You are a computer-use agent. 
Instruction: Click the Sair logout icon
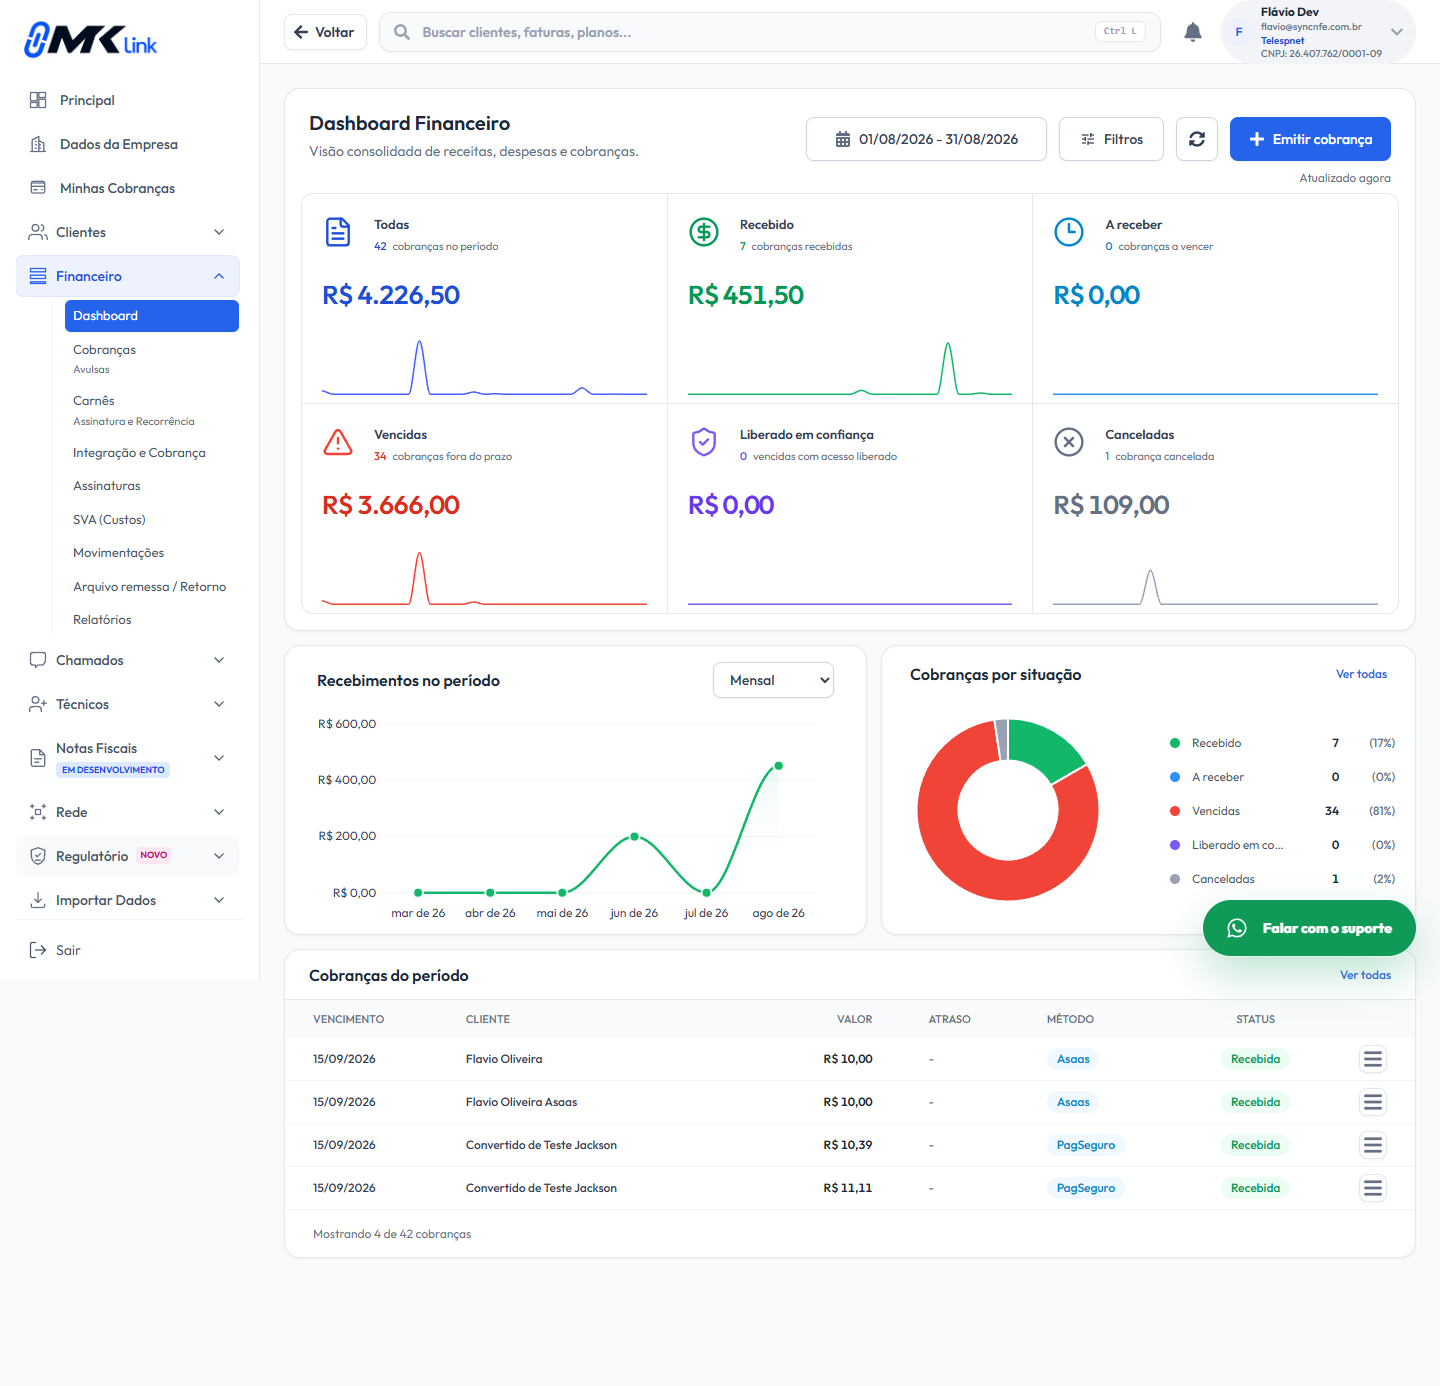pos(38,950)
